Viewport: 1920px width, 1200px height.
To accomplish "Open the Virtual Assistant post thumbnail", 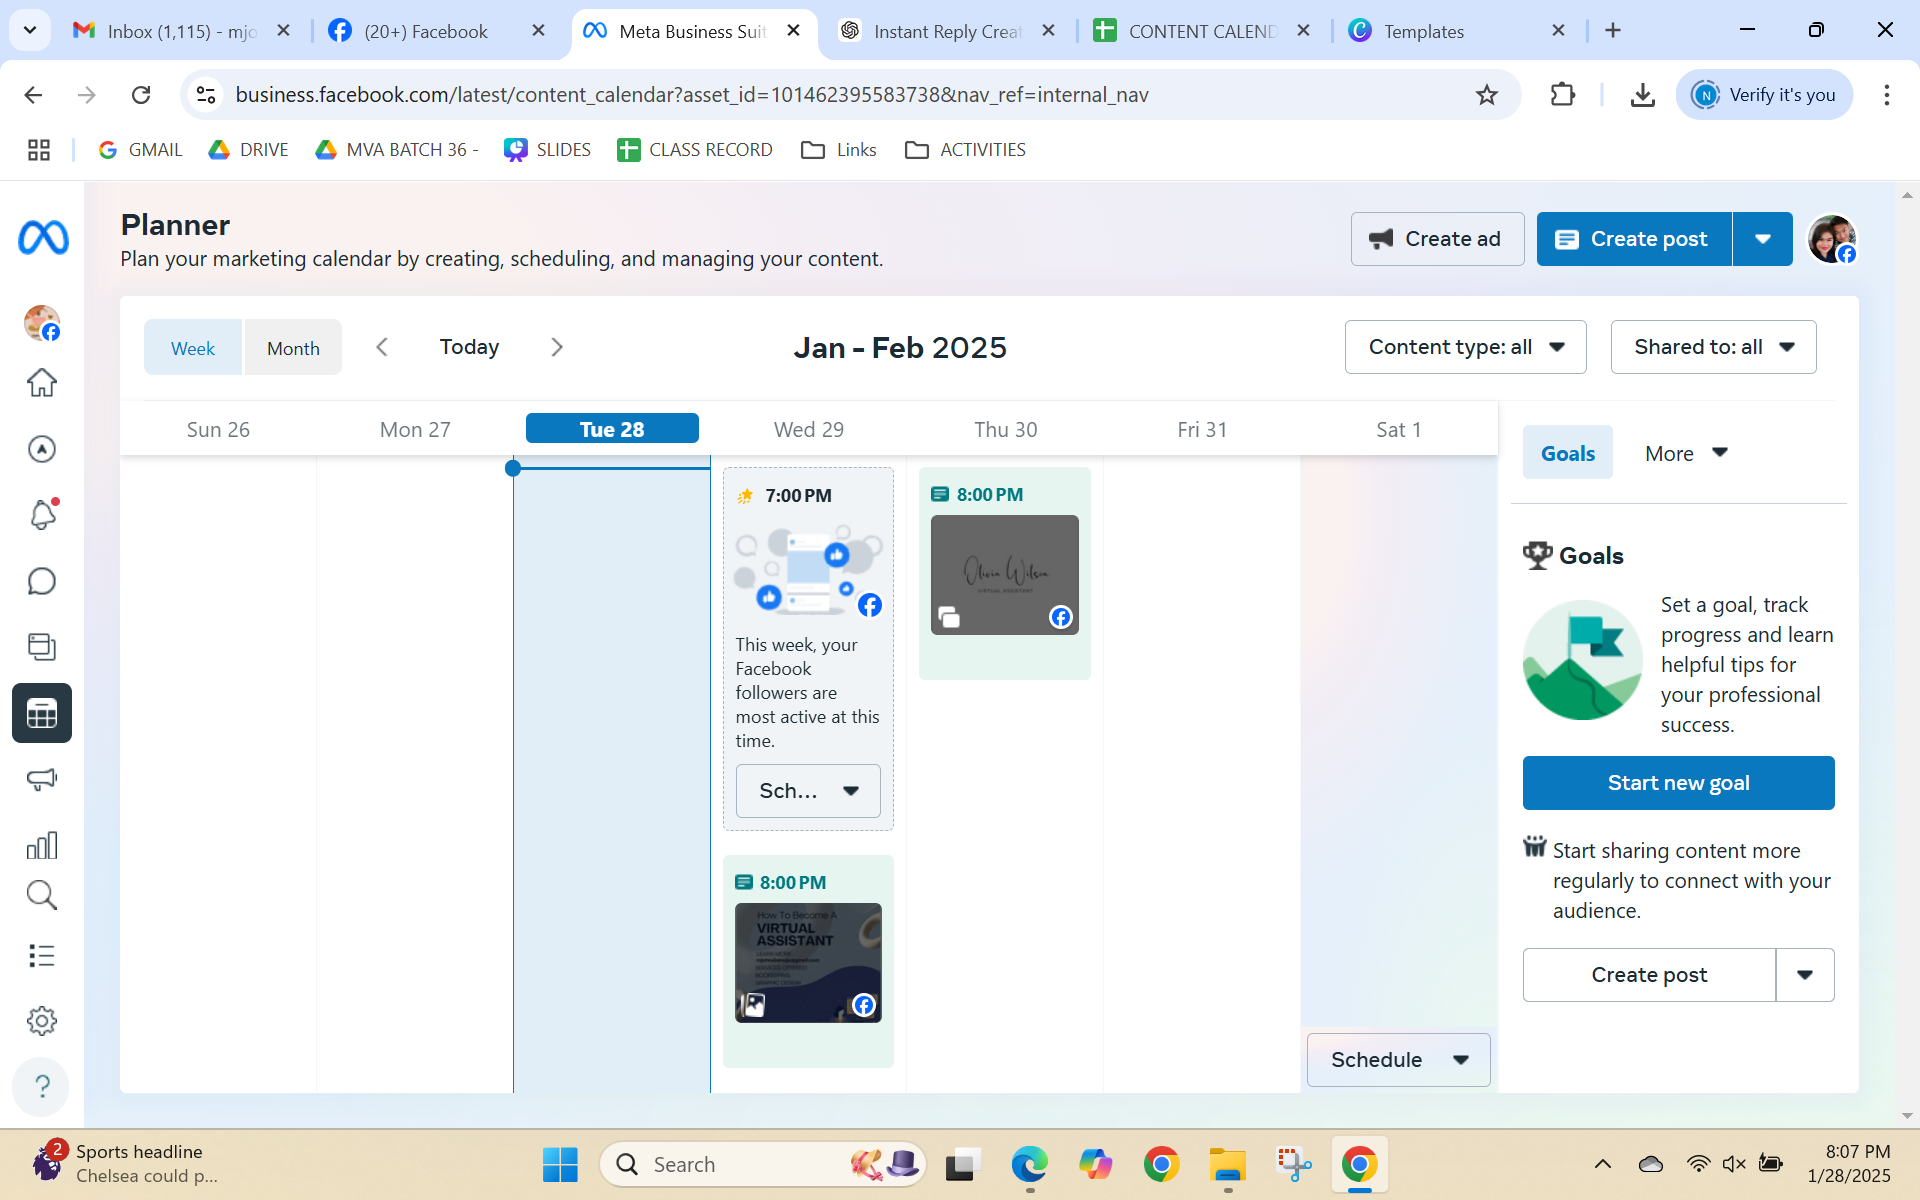I will point(808,962).
